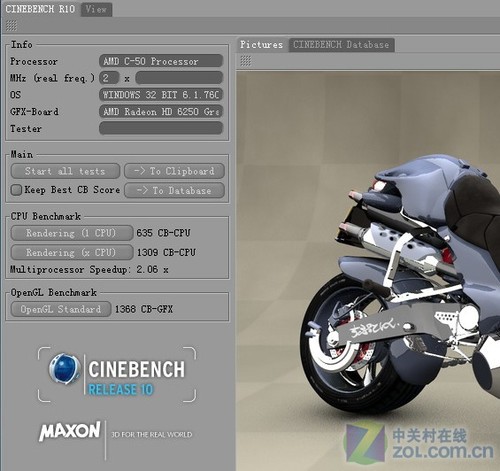Viewport: 500px width, 471px height.
Task: Copy results with To Clipboard button
Action: 174,171
